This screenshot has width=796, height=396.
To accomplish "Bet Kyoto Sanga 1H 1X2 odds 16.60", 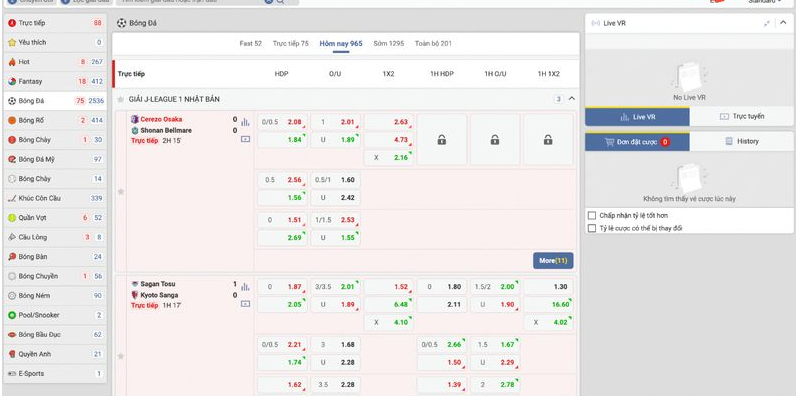I will coord(548,305).
